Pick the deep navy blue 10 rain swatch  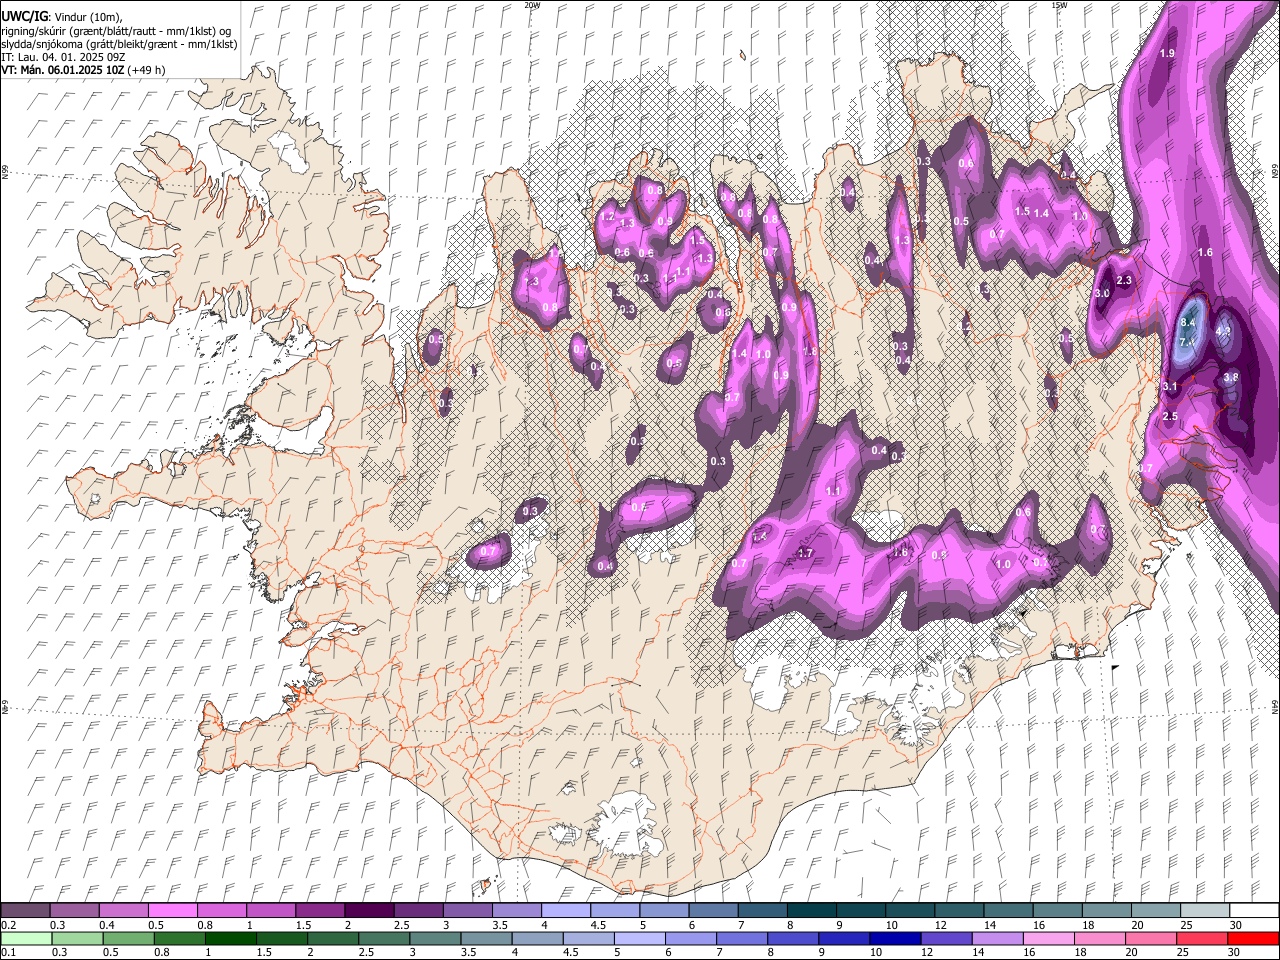tap(895, 938)
